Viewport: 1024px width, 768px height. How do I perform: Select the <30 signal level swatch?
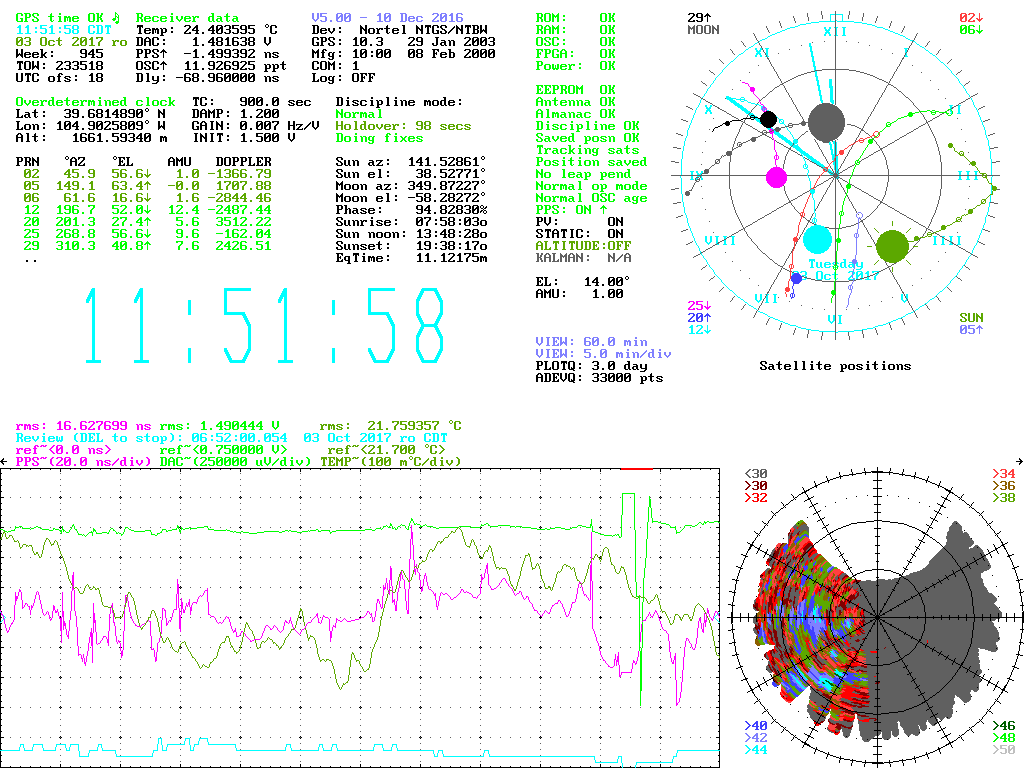(x=756, y=473)
